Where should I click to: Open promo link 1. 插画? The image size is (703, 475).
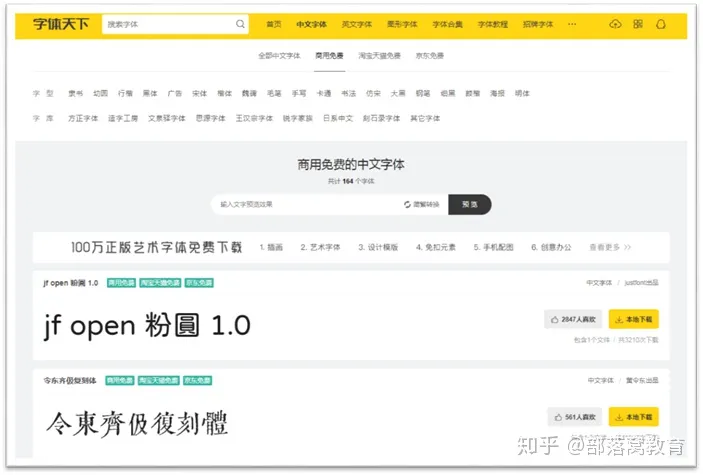click(x=271, y=247)
